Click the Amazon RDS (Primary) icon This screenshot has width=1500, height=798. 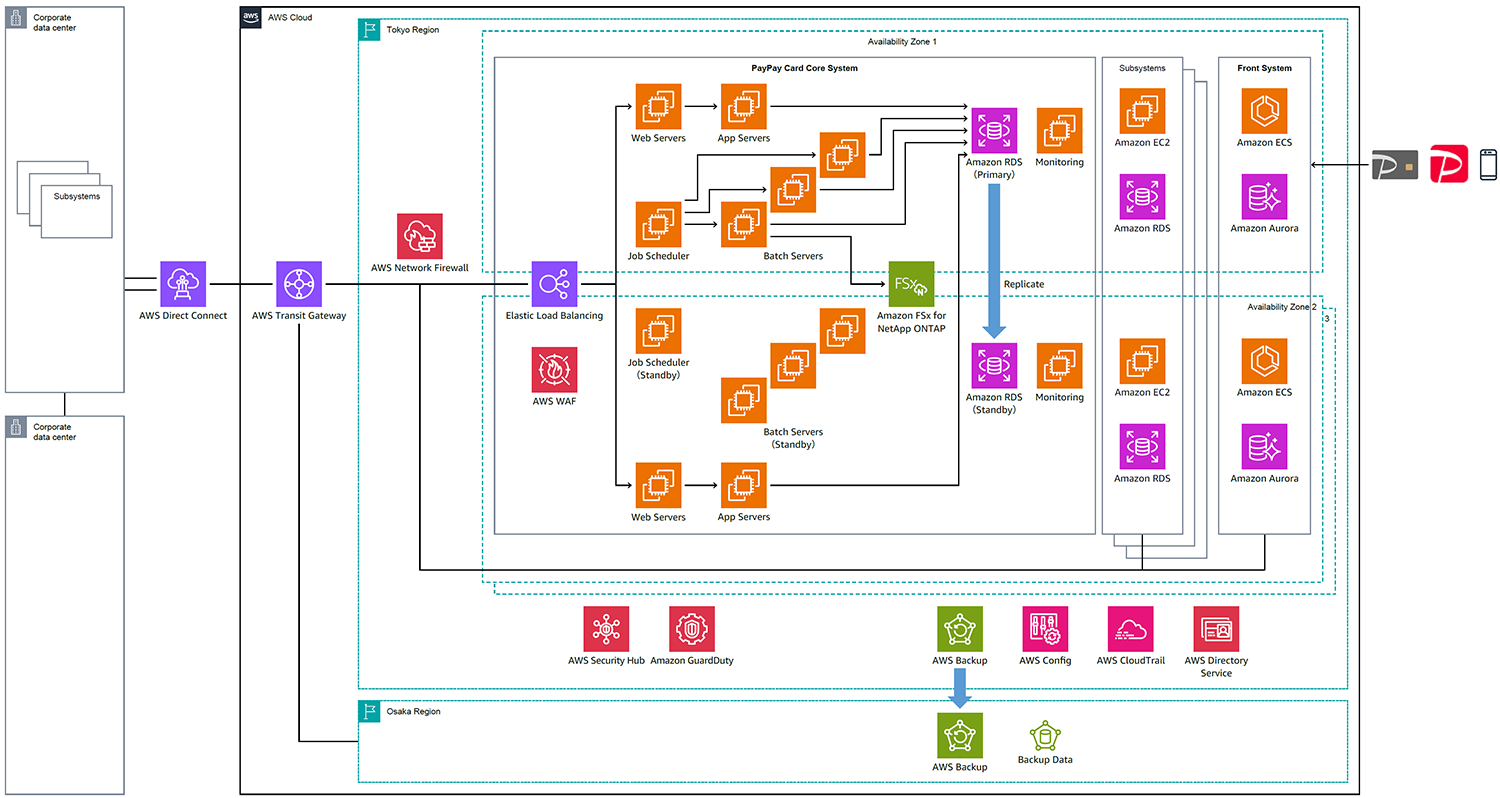tap(994, 130)
